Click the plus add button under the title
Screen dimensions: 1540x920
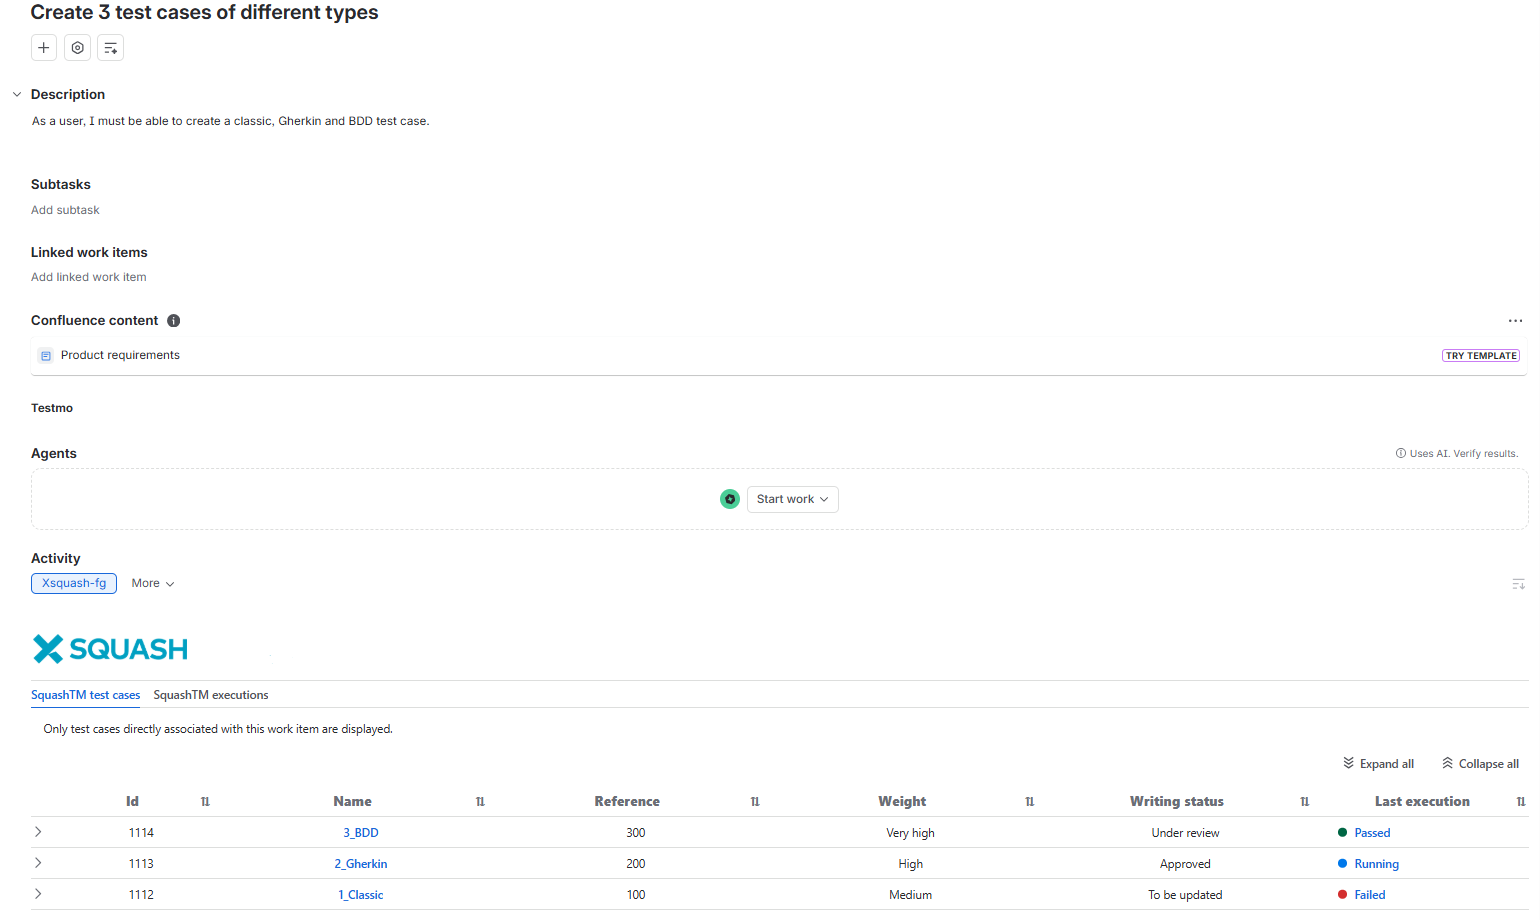click(44, 48)
